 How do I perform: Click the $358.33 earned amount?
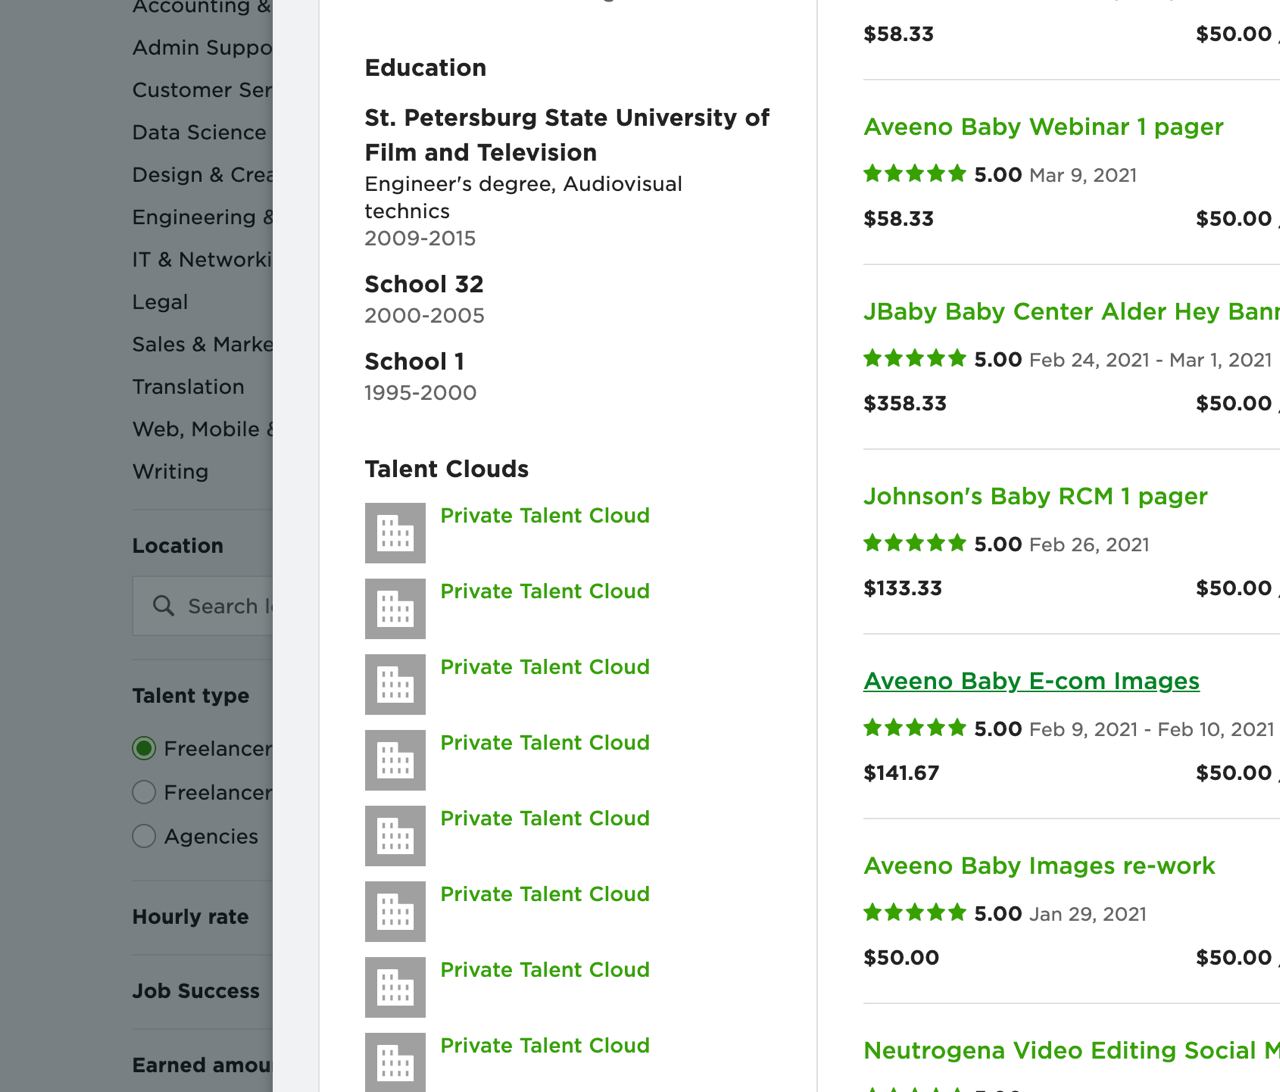click(905, 404)
